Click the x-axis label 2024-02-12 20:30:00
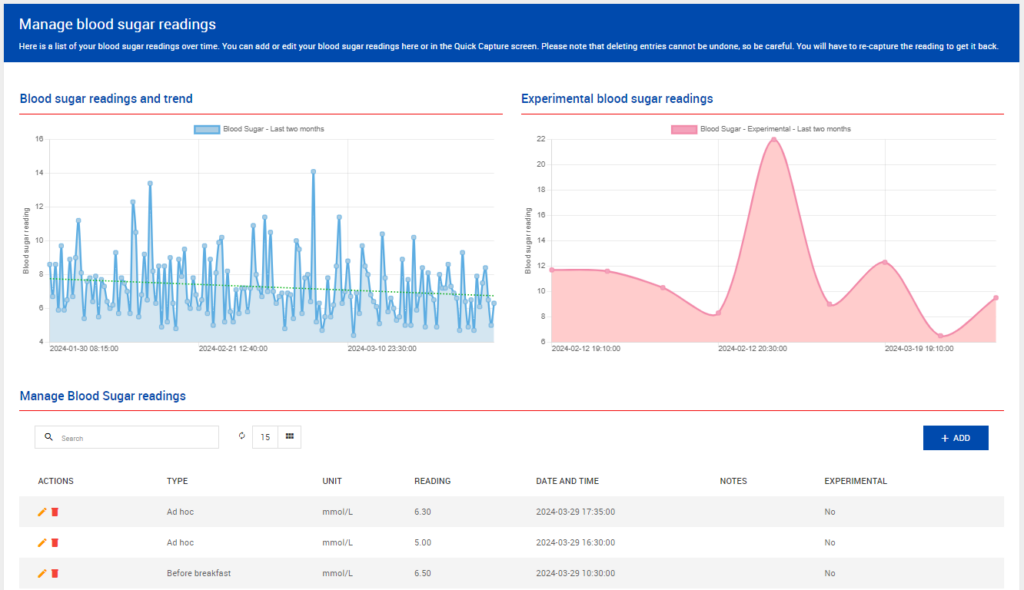 pos(752,349)
